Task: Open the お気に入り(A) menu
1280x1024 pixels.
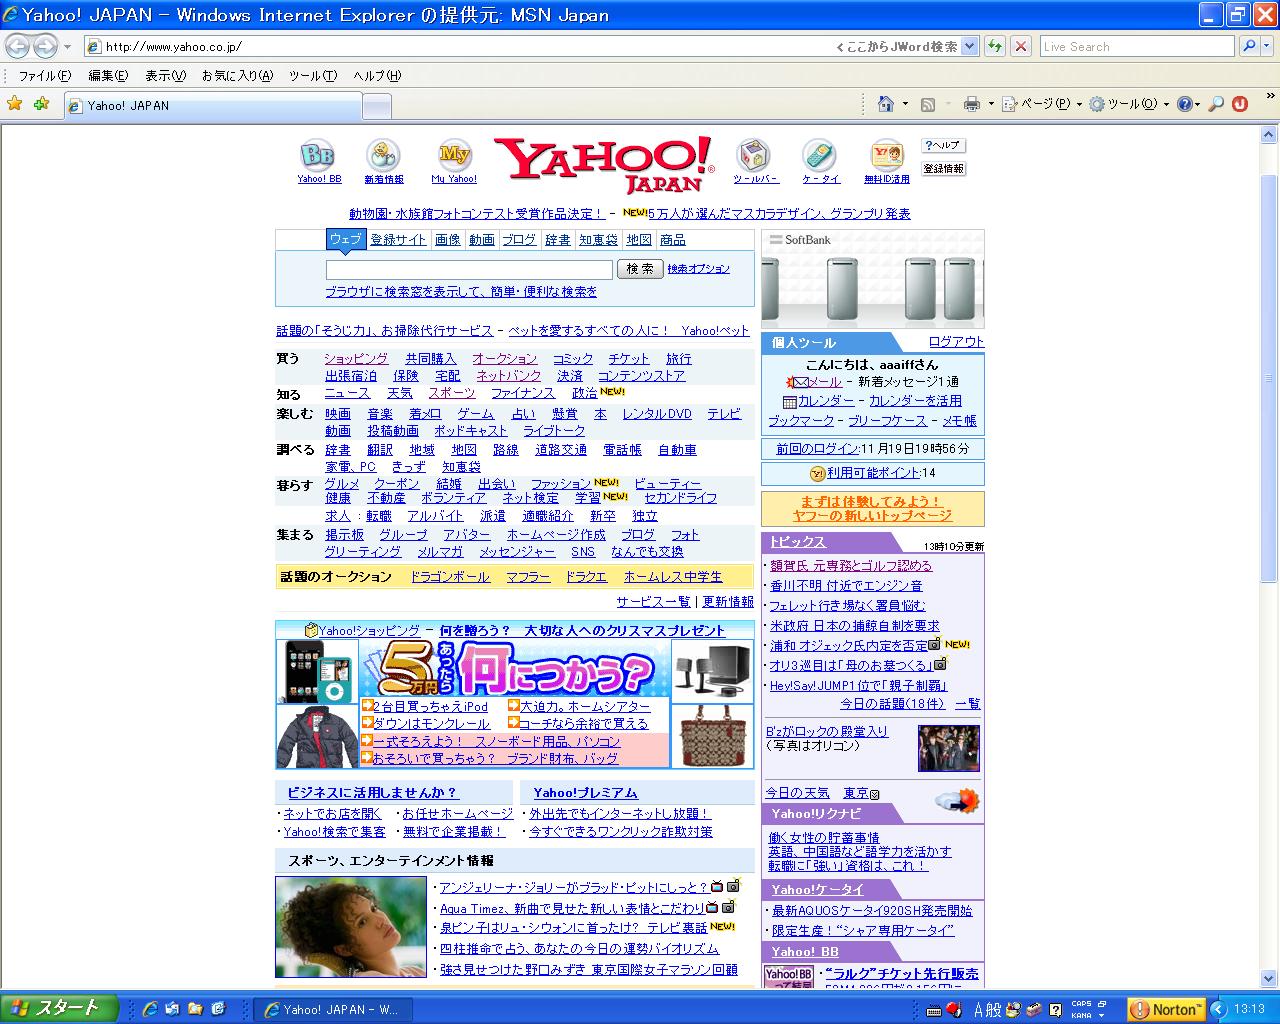Action: [237, 76]
